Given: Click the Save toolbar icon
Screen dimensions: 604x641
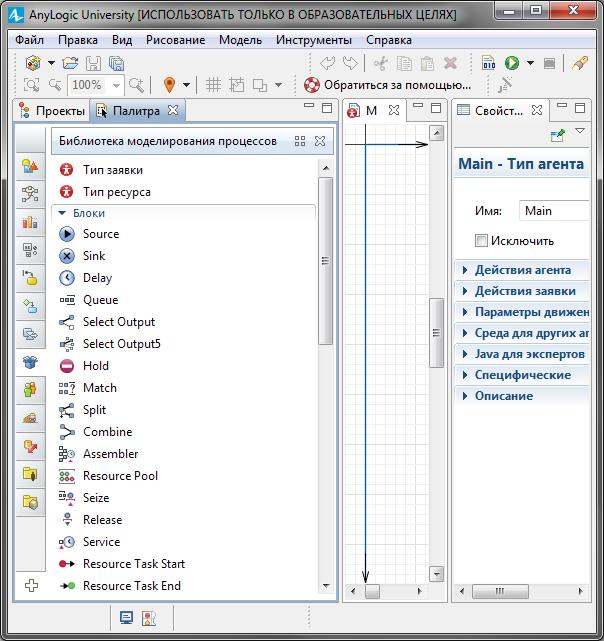Looking at the screenshot, I should [94, 64].
